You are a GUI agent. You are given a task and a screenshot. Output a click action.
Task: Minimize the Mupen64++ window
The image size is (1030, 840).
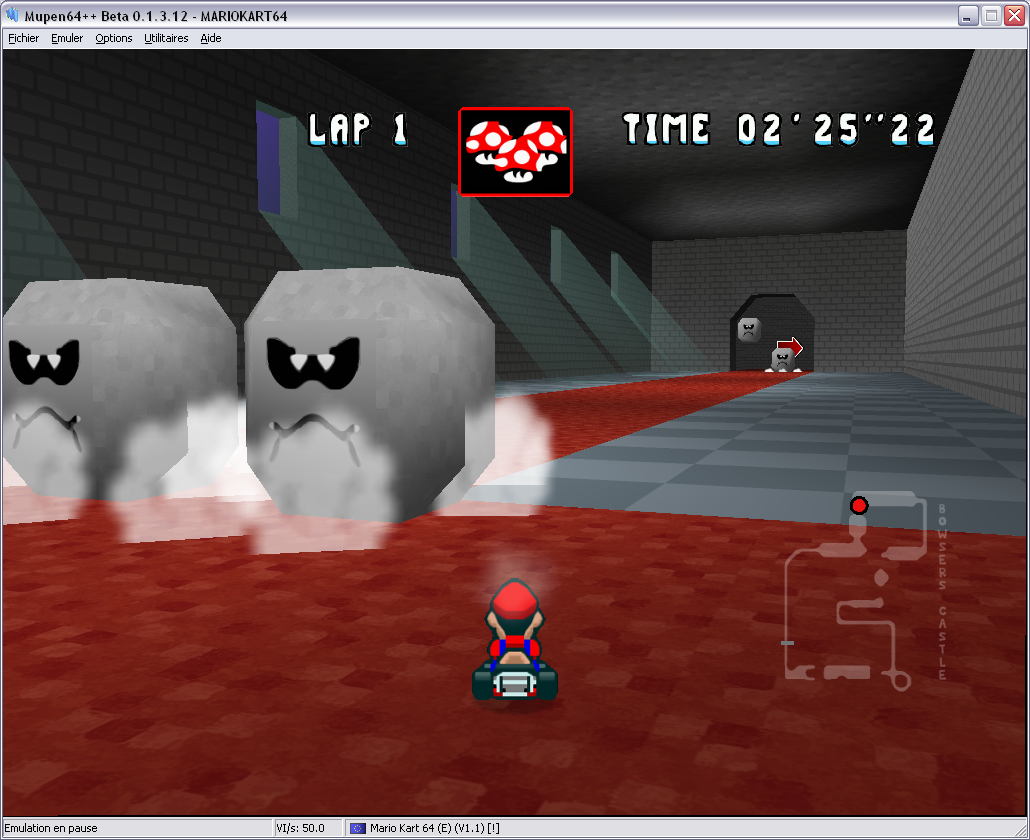coord(967,15)
